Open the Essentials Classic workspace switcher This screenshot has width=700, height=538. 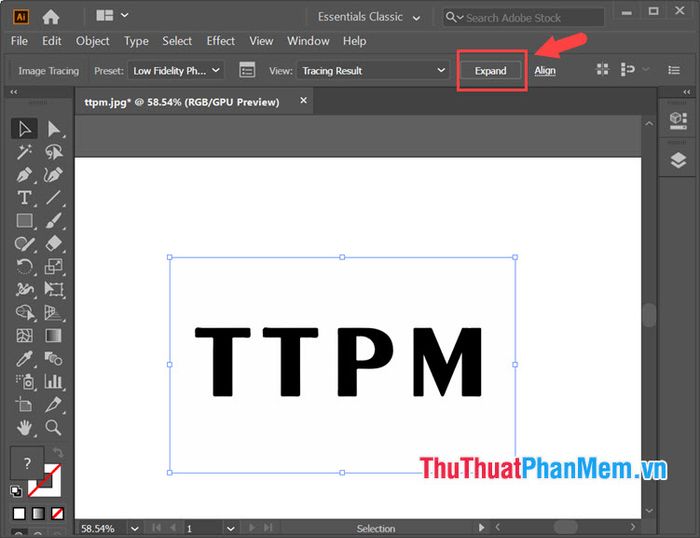coord(369,17)
